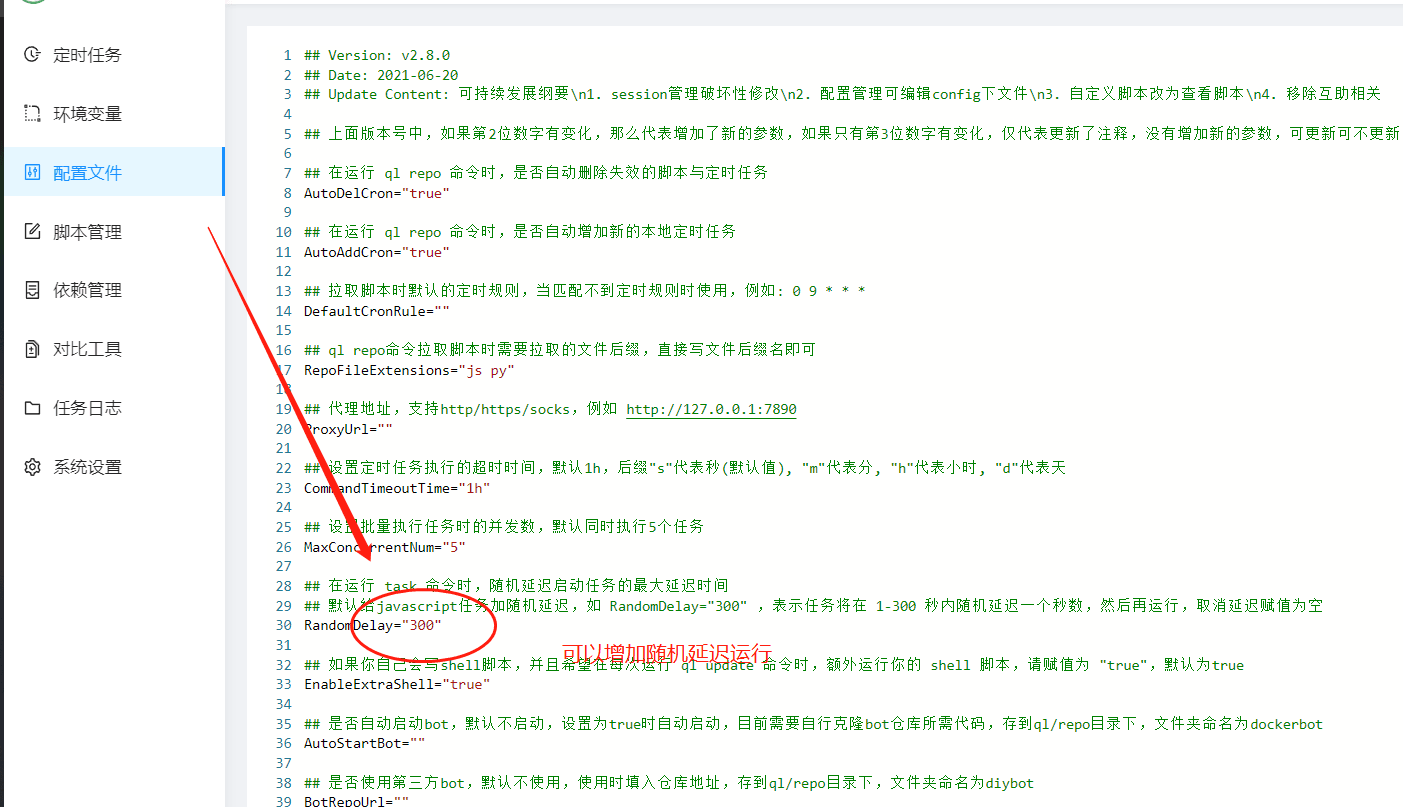The height and width of the screenshot is (807, 1403).
Task: Click the file icon beside 对比工具
Action: 33,349
